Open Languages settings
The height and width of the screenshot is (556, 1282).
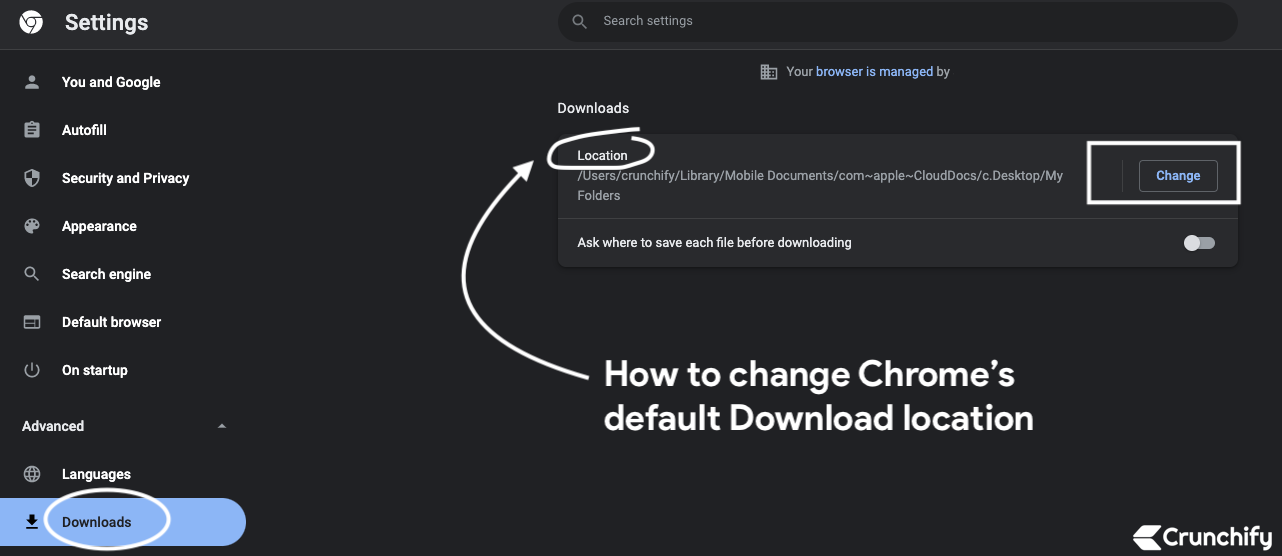coord(96,474)
